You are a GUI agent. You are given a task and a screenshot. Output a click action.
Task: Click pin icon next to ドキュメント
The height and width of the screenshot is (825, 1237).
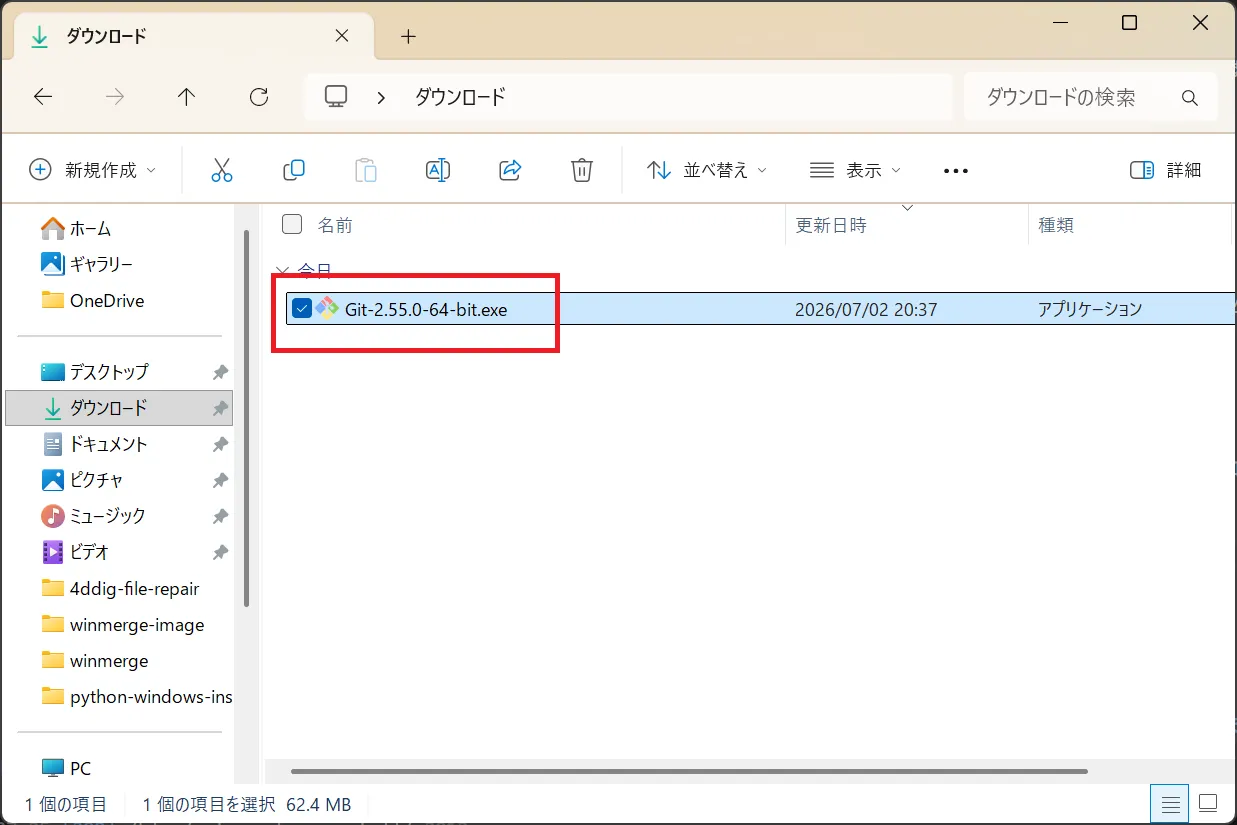(x=220, y=444)
